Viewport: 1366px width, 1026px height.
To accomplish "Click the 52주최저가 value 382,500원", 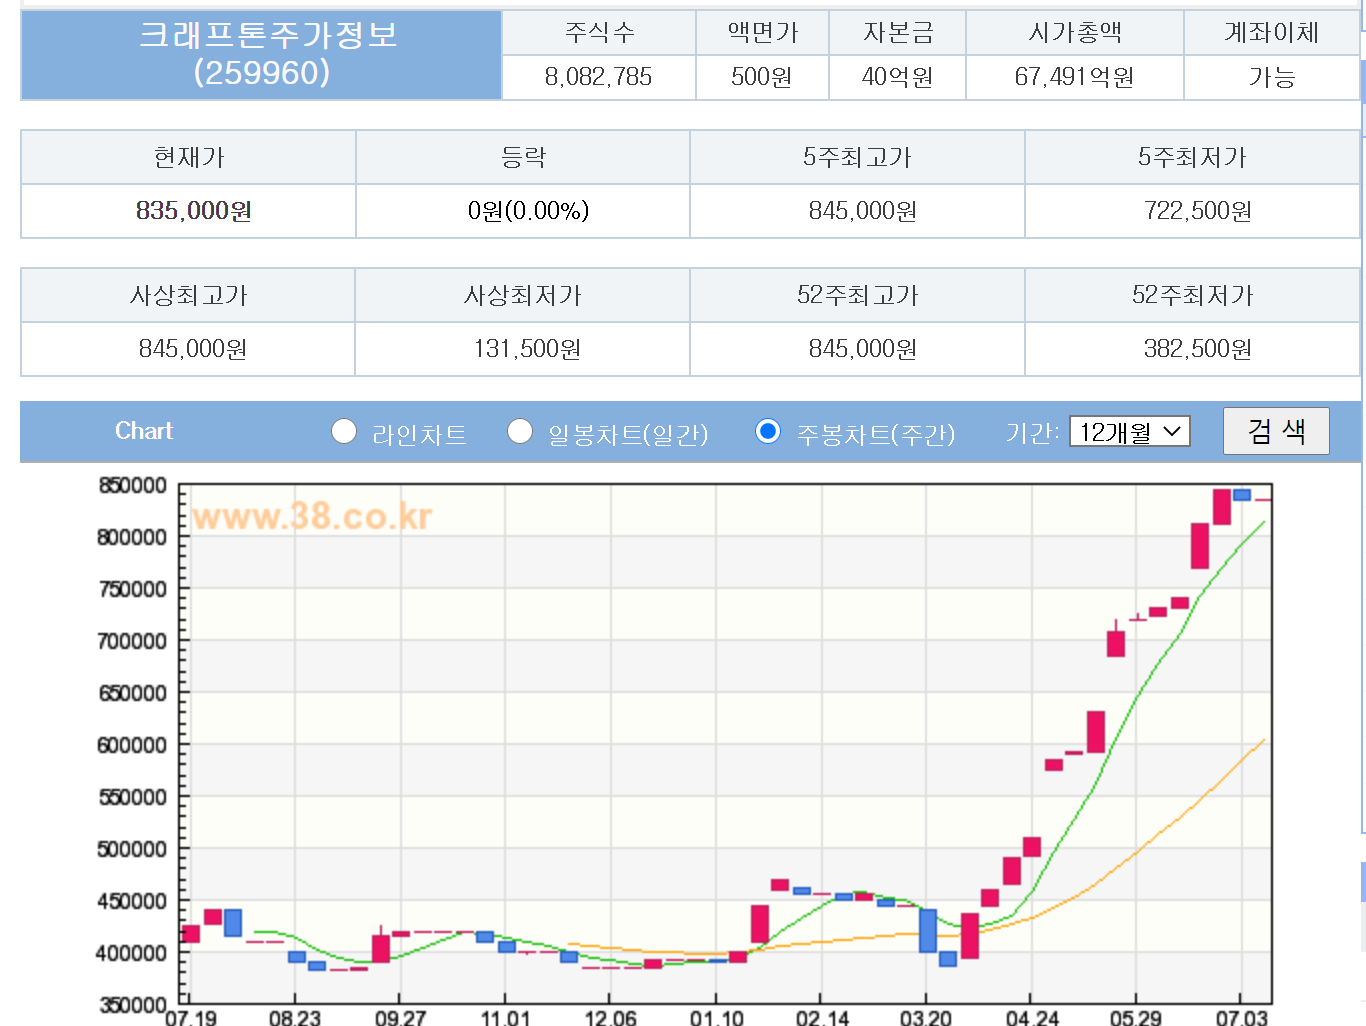I will tap(1198, 349).
